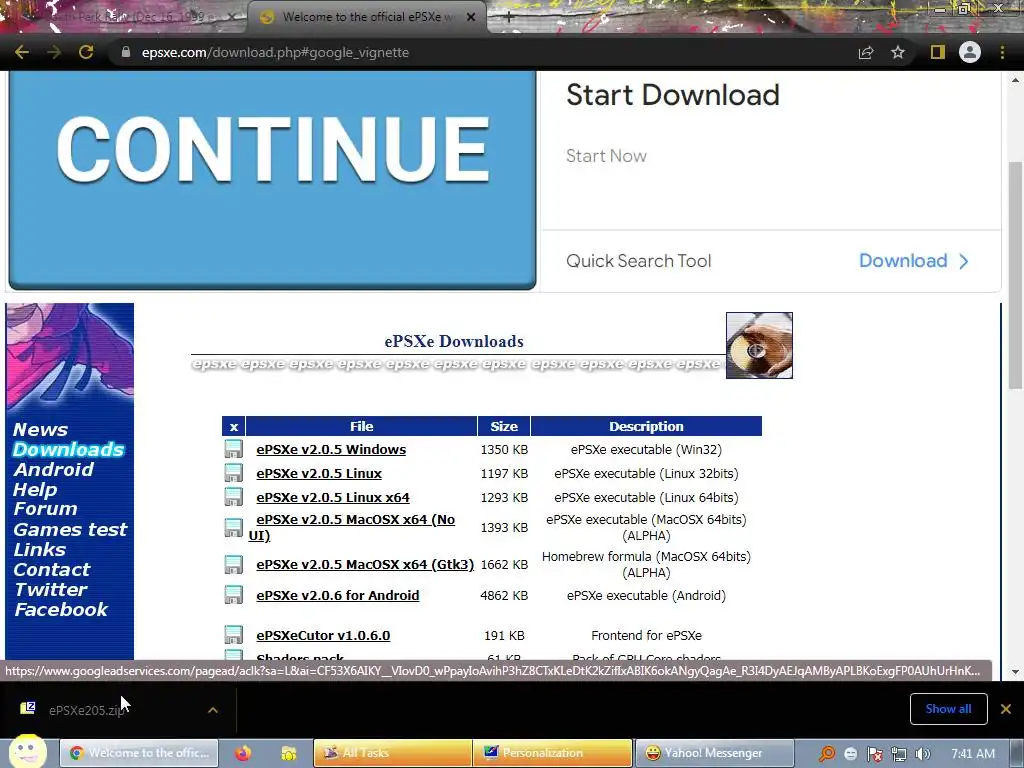Click the Quick Search Tool Download link

coord(914,261)
